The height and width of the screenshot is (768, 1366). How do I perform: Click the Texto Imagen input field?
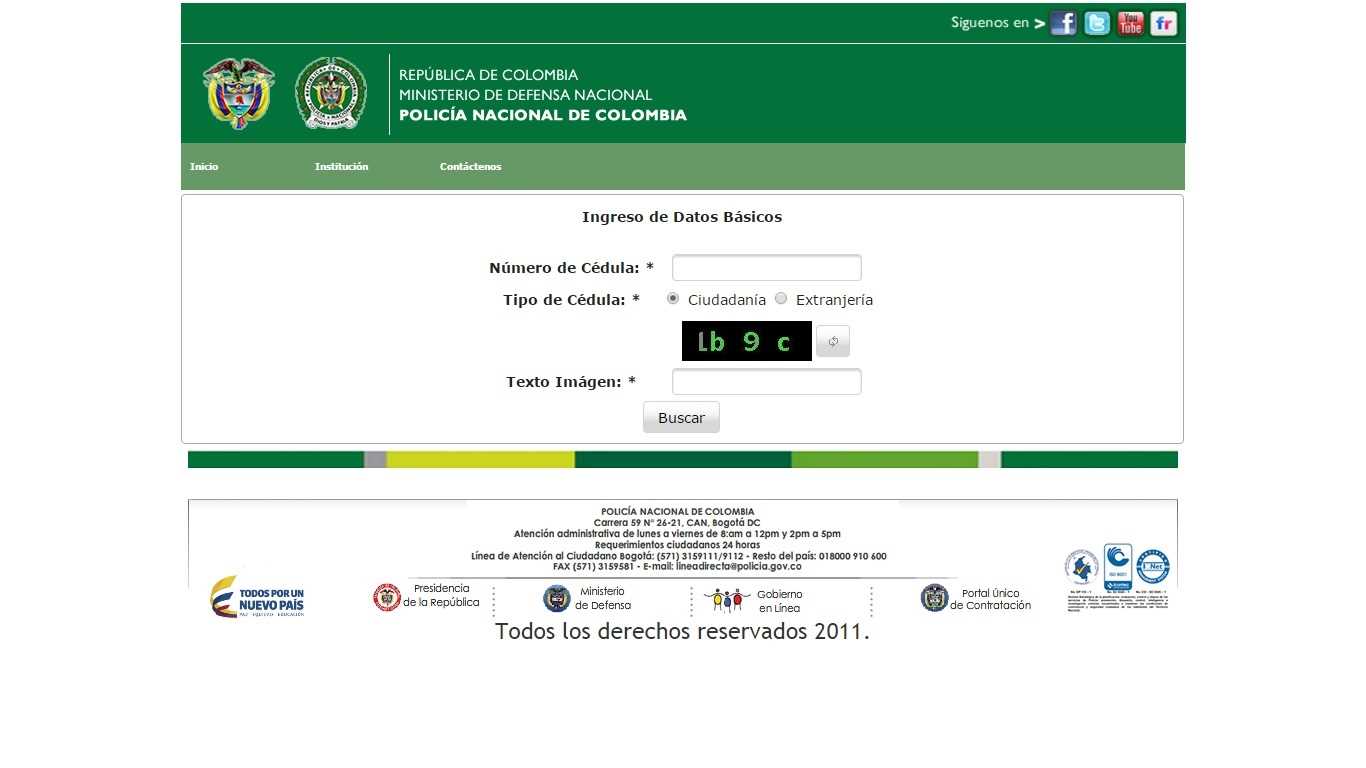tap(766, 382)
